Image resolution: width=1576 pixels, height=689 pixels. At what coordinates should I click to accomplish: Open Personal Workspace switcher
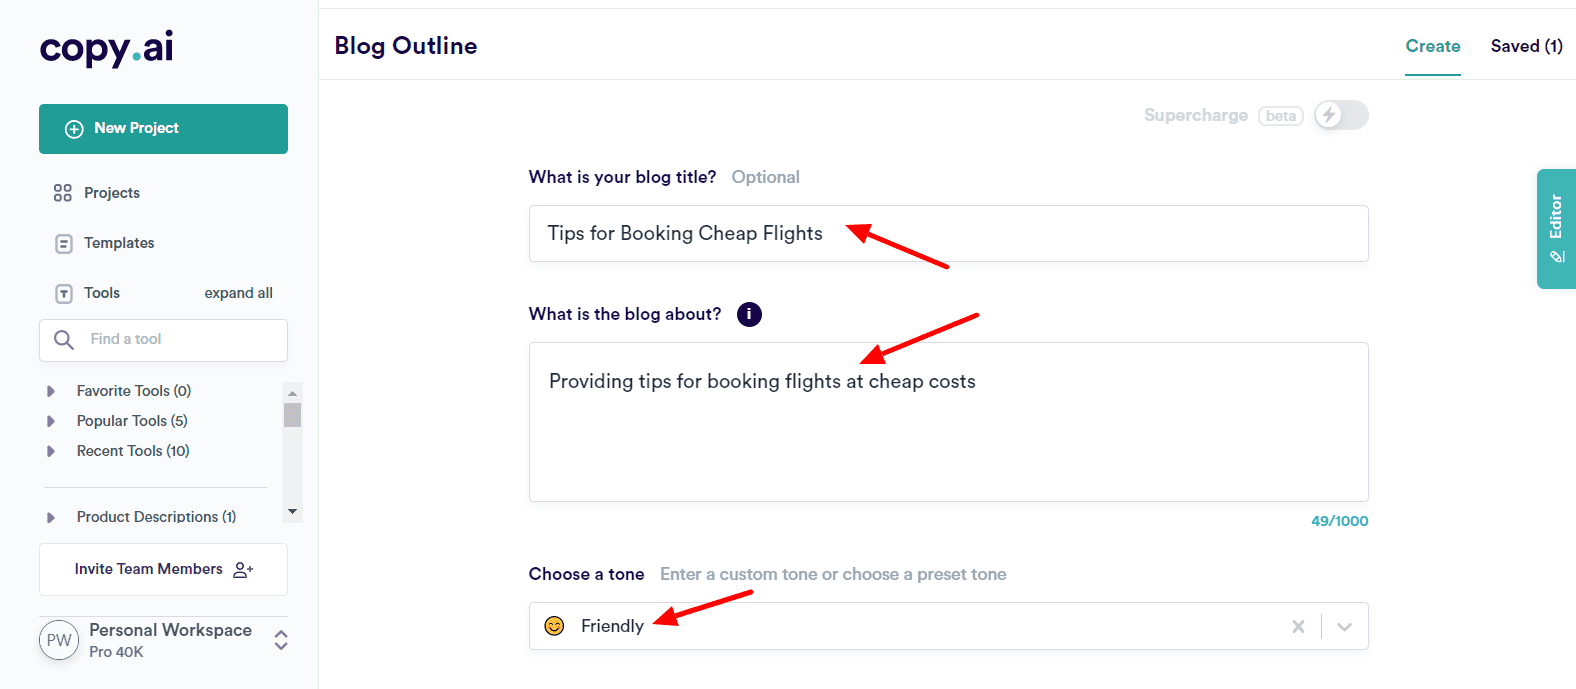281,640
